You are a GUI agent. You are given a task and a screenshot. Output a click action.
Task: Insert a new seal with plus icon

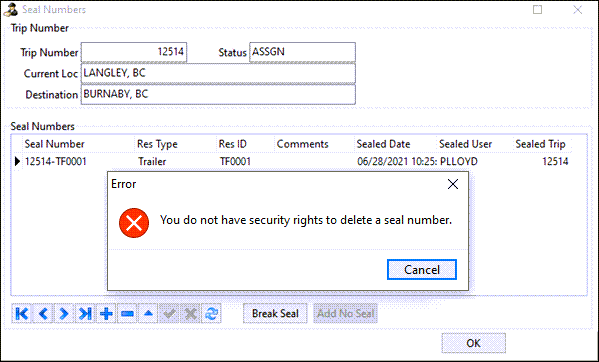pos(106,314)
